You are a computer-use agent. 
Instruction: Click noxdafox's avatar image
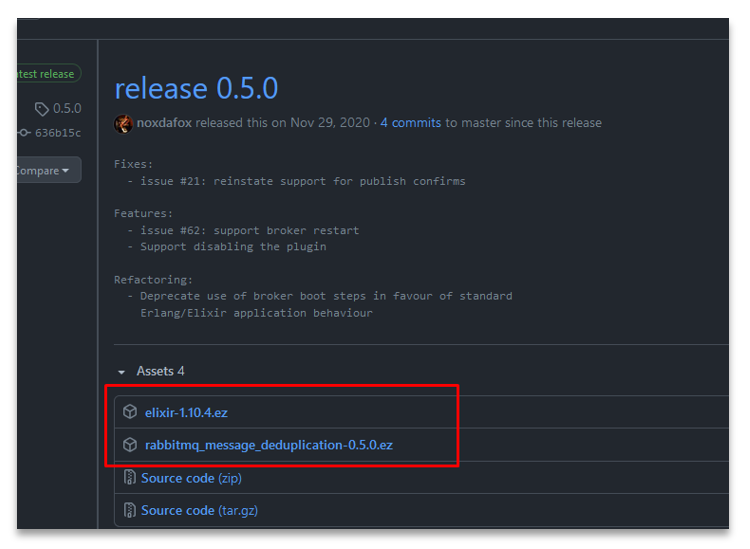(123, 124)
